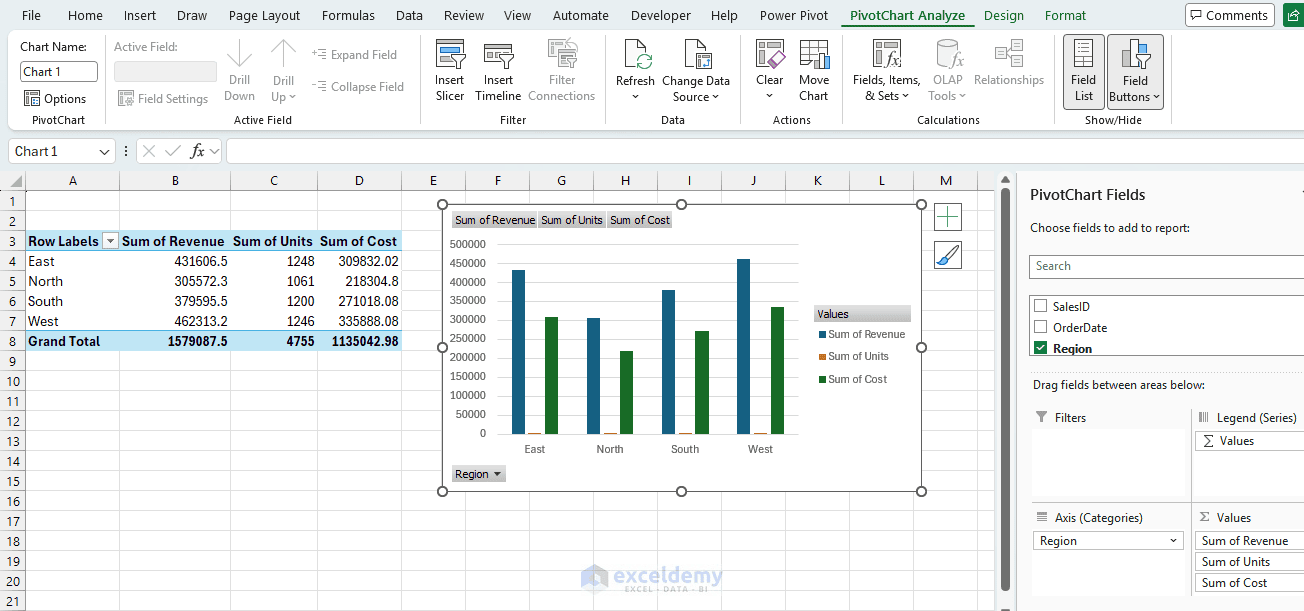
Task: Click the Sum of Units chart field button
Action: (x=572, y=220)
